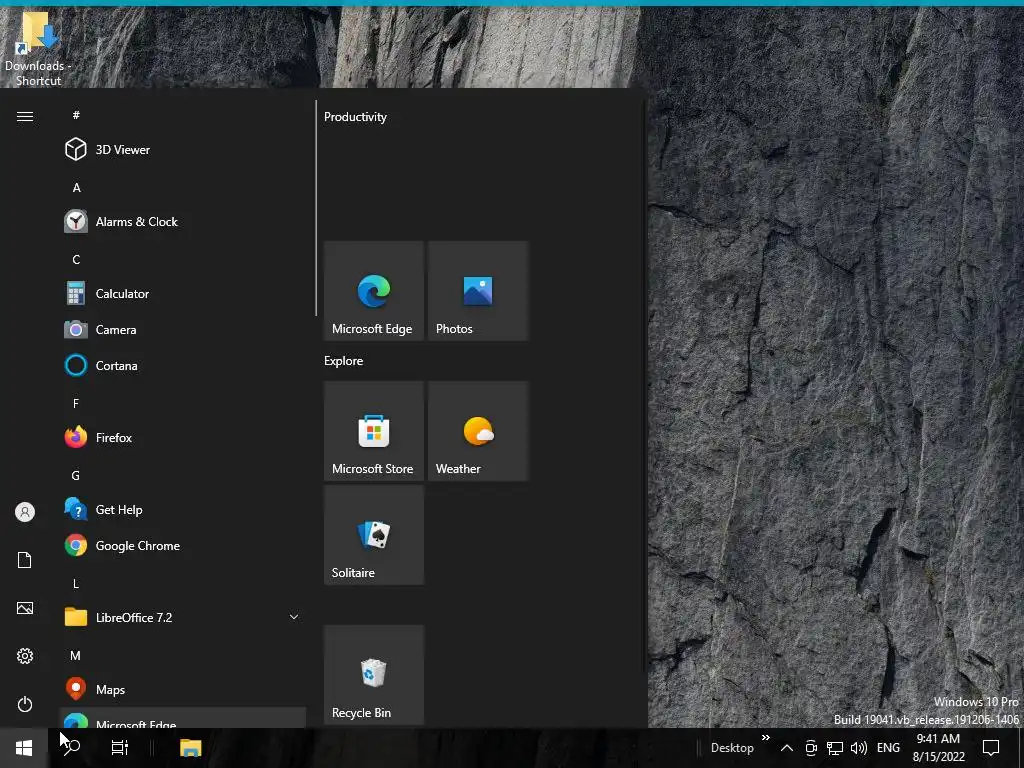Image resolution: width=1024 pixels, height=768 pixels.
Task: Launch Firefox from the app list
Action: tap(183, 438)
